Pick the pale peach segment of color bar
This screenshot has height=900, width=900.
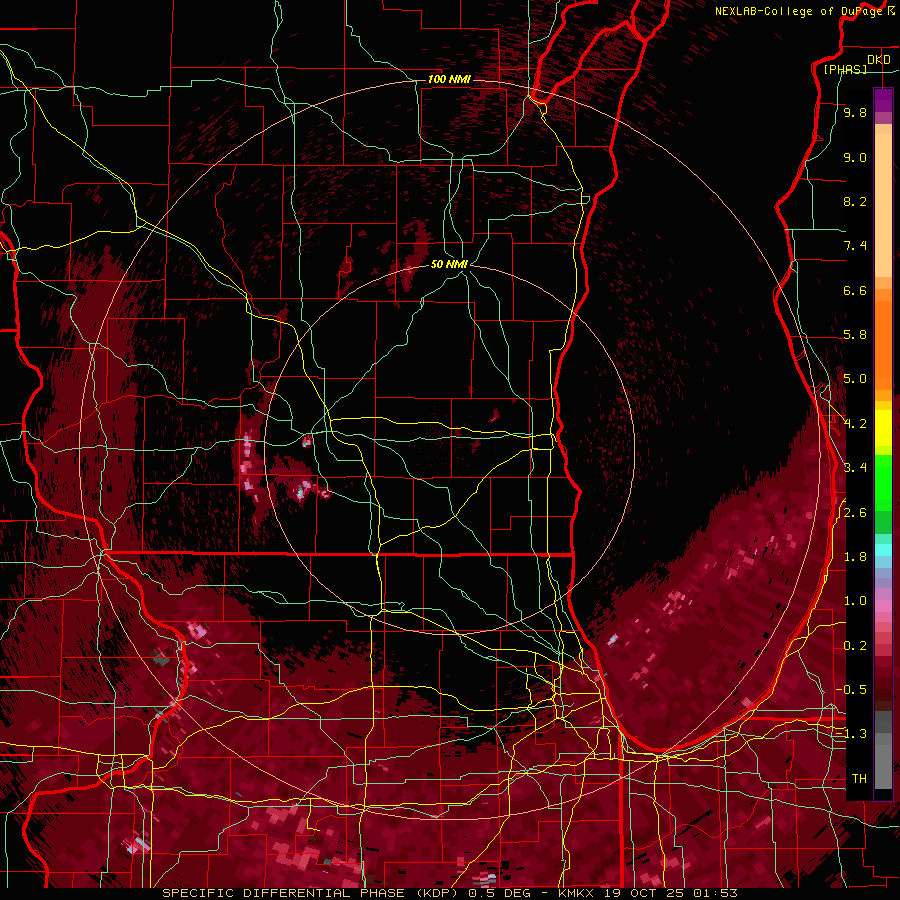tap(883, 205)
